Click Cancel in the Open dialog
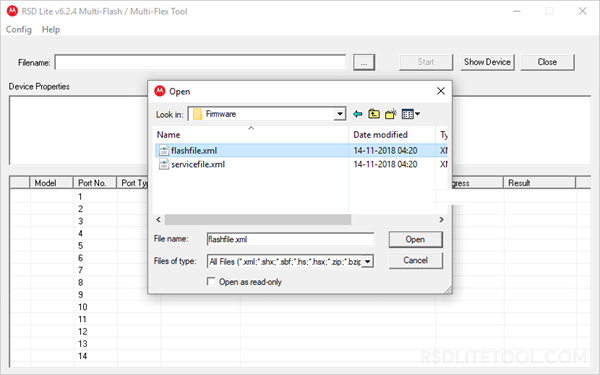Image resolution: width=600 pixels, height=375 pixels. pos(416,260)
